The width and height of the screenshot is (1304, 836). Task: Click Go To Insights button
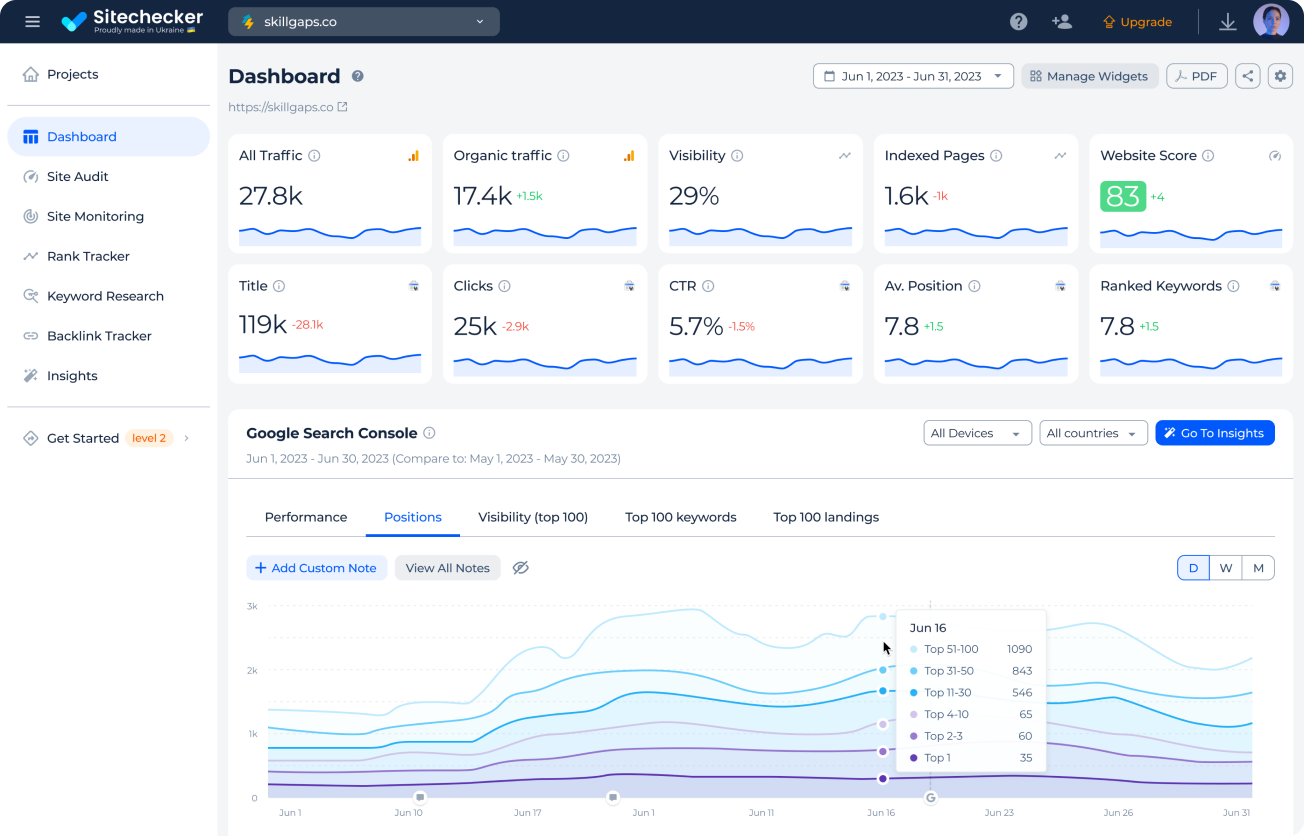1215,433
